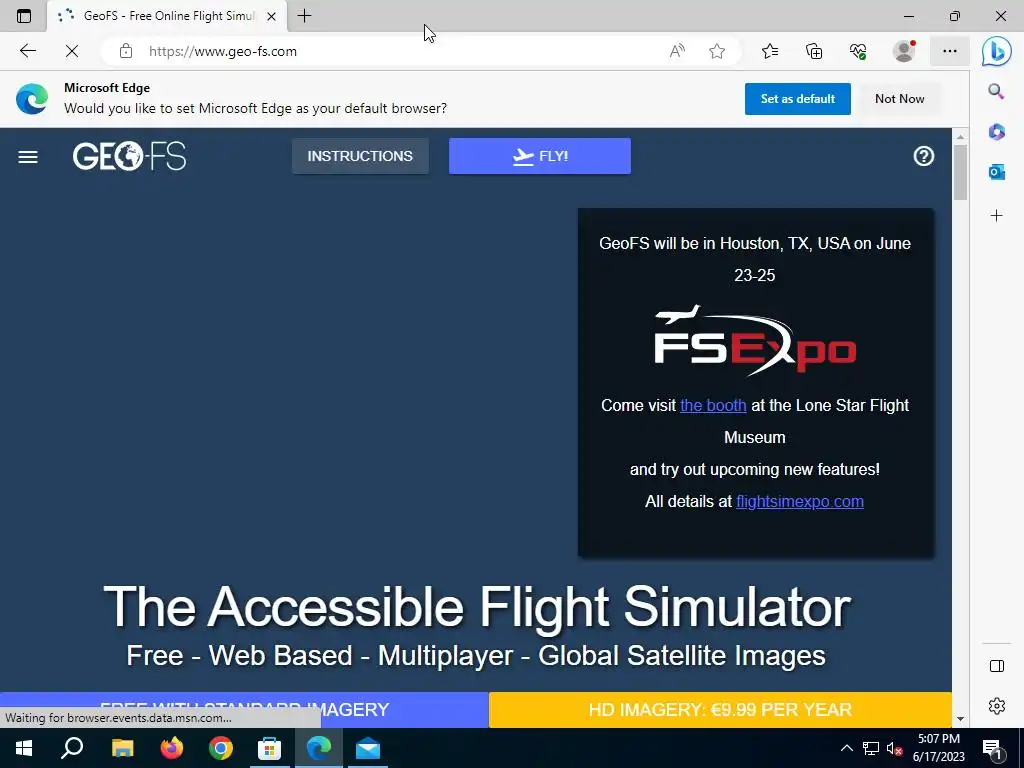Follow 'the booth' link

point(712,405)
